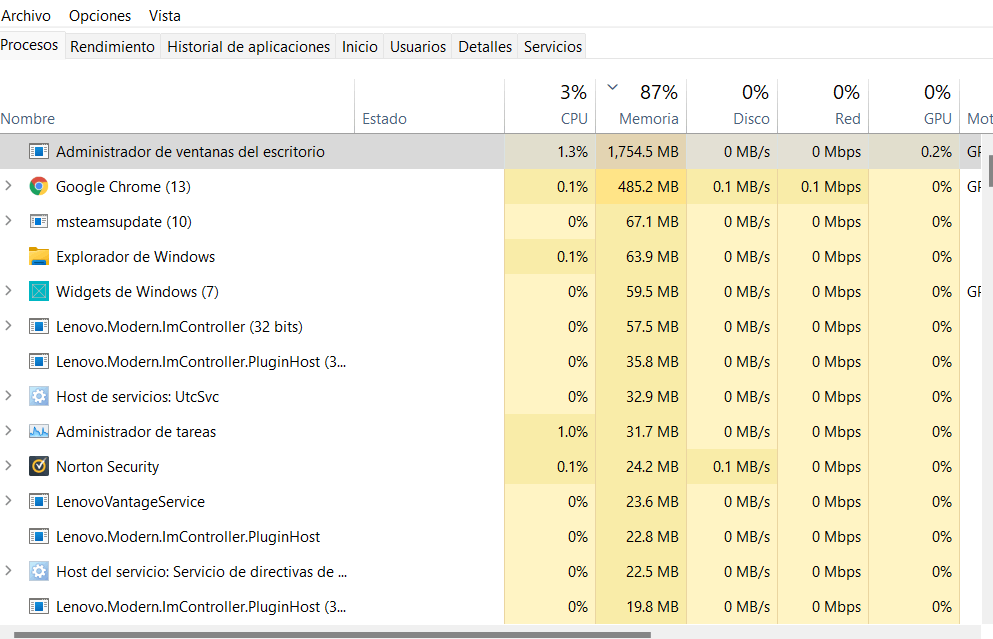This screenshot has width=993, height=639.
Task: Switch to the Detalles tab
Action: point(485,46)
